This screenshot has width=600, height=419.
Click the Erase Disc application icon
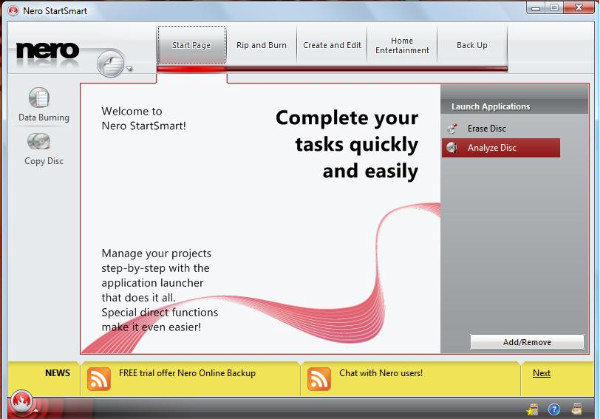453,128
